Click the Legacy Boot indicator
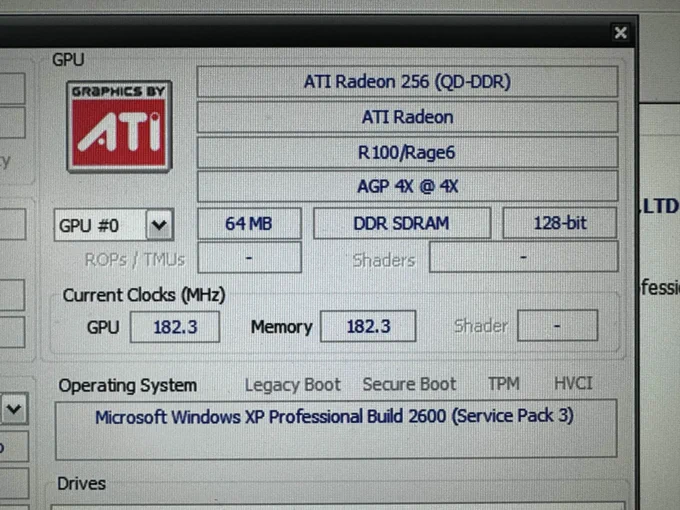This screenshot has height=510, width=680. click(x=293, y=385)
